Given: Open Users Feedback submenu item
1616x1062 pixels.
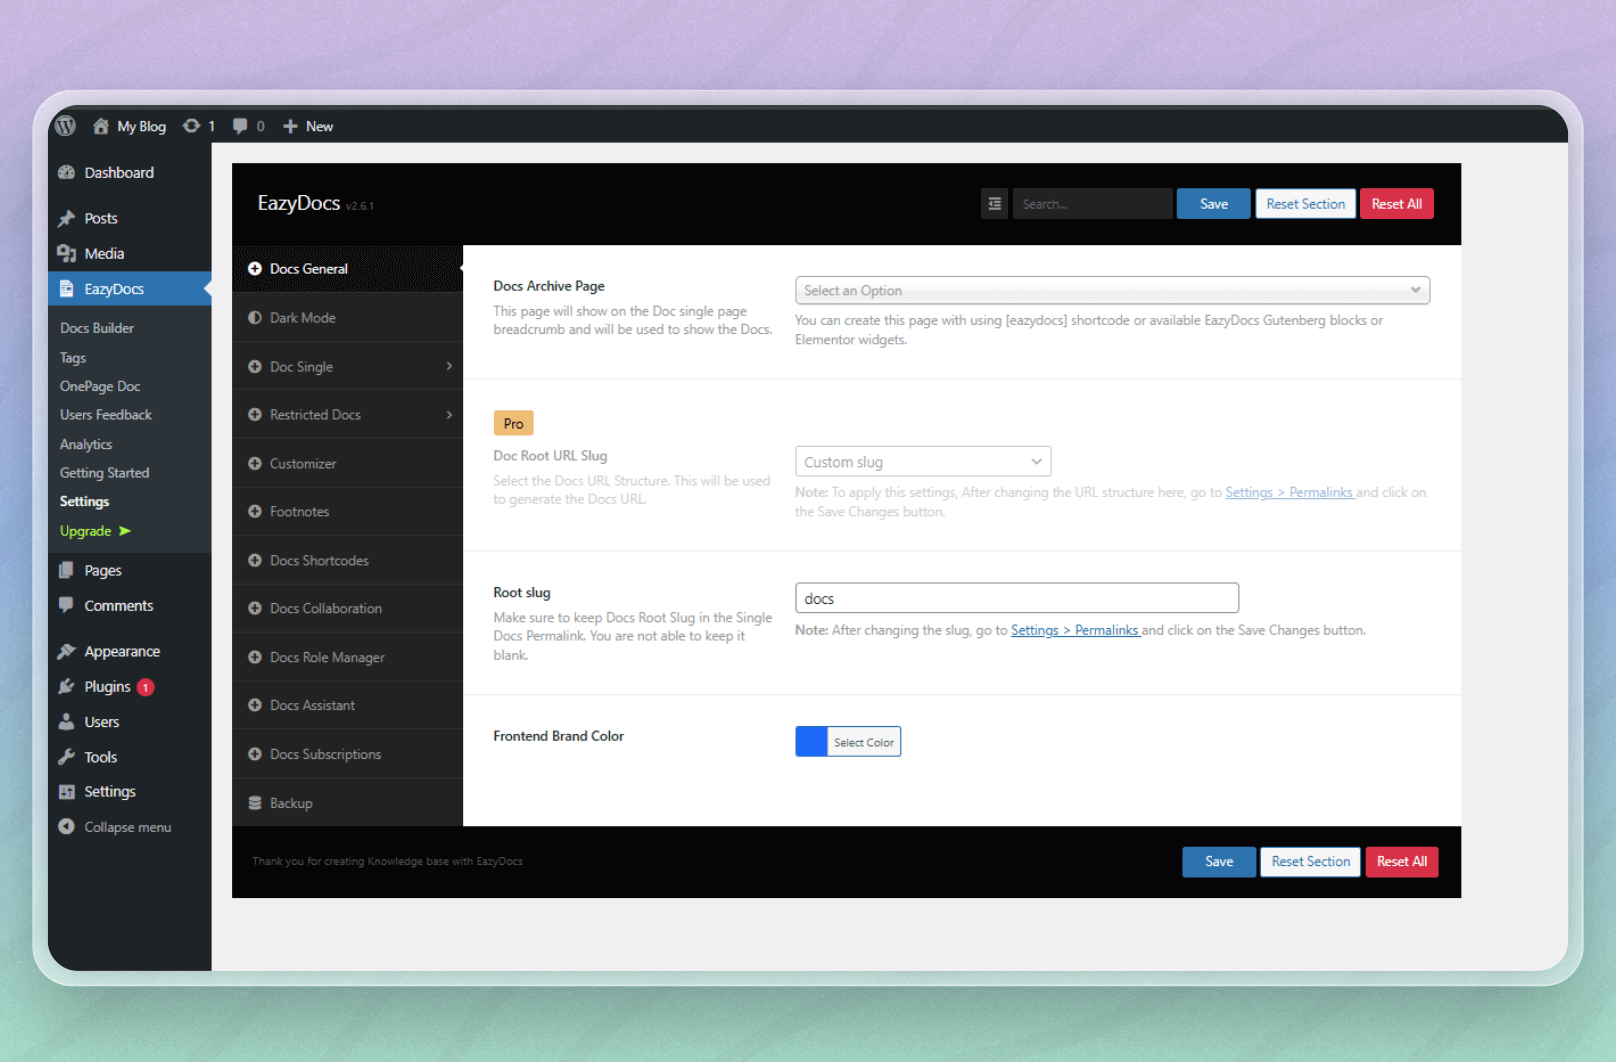Looking at the screenshot, I should coord(106,414).
